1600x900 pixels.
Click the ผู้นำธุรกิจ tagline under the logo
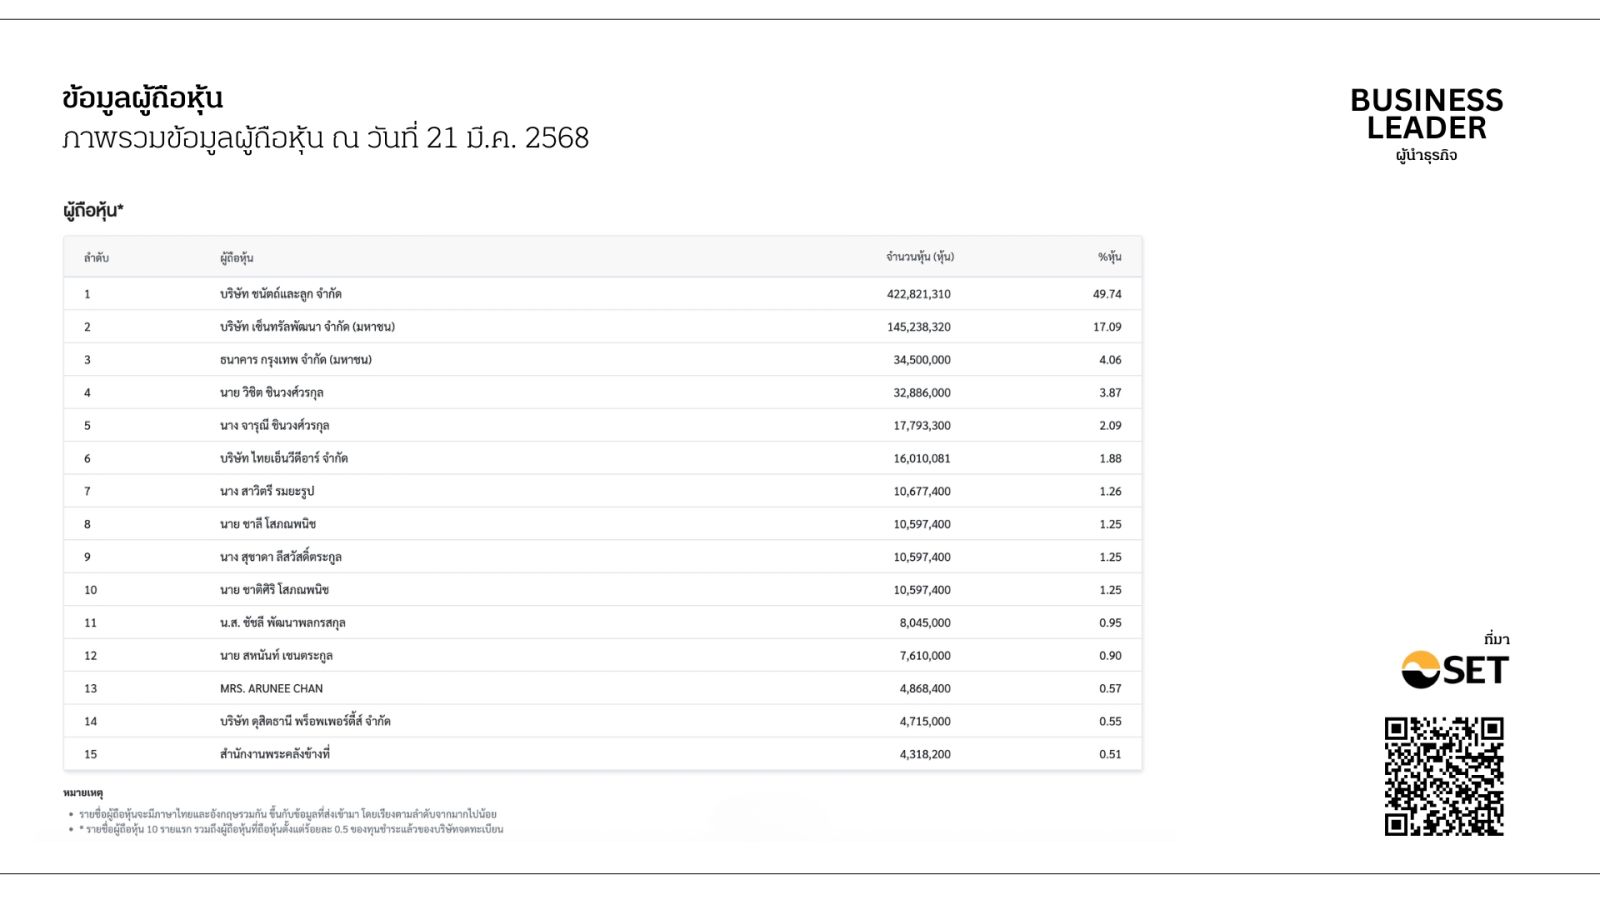[1426, 156]
